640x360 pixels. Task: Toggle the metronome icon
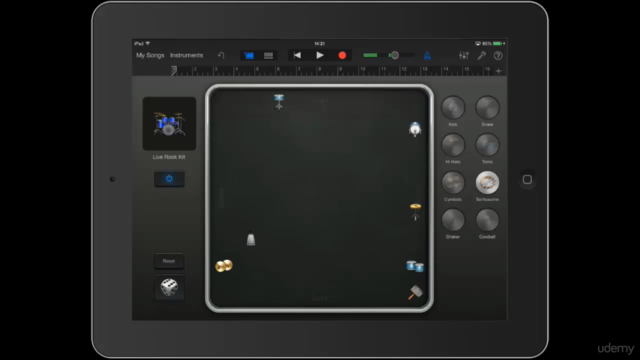427,56
